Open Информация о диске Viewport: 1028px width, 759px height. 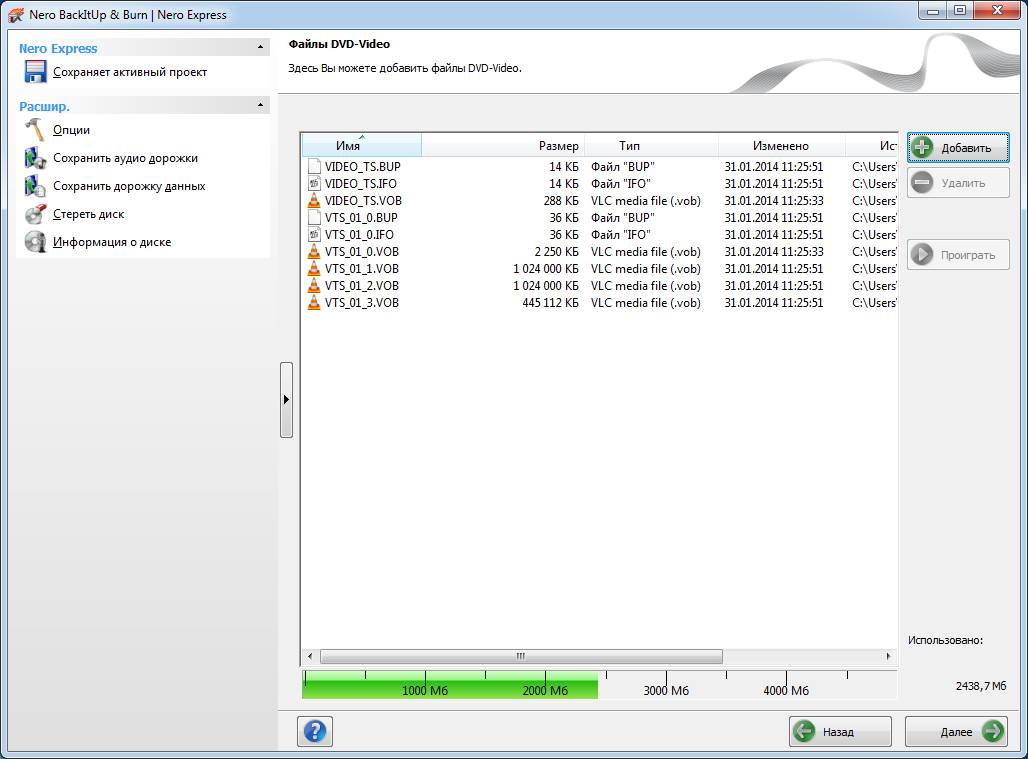click(112, 242)
